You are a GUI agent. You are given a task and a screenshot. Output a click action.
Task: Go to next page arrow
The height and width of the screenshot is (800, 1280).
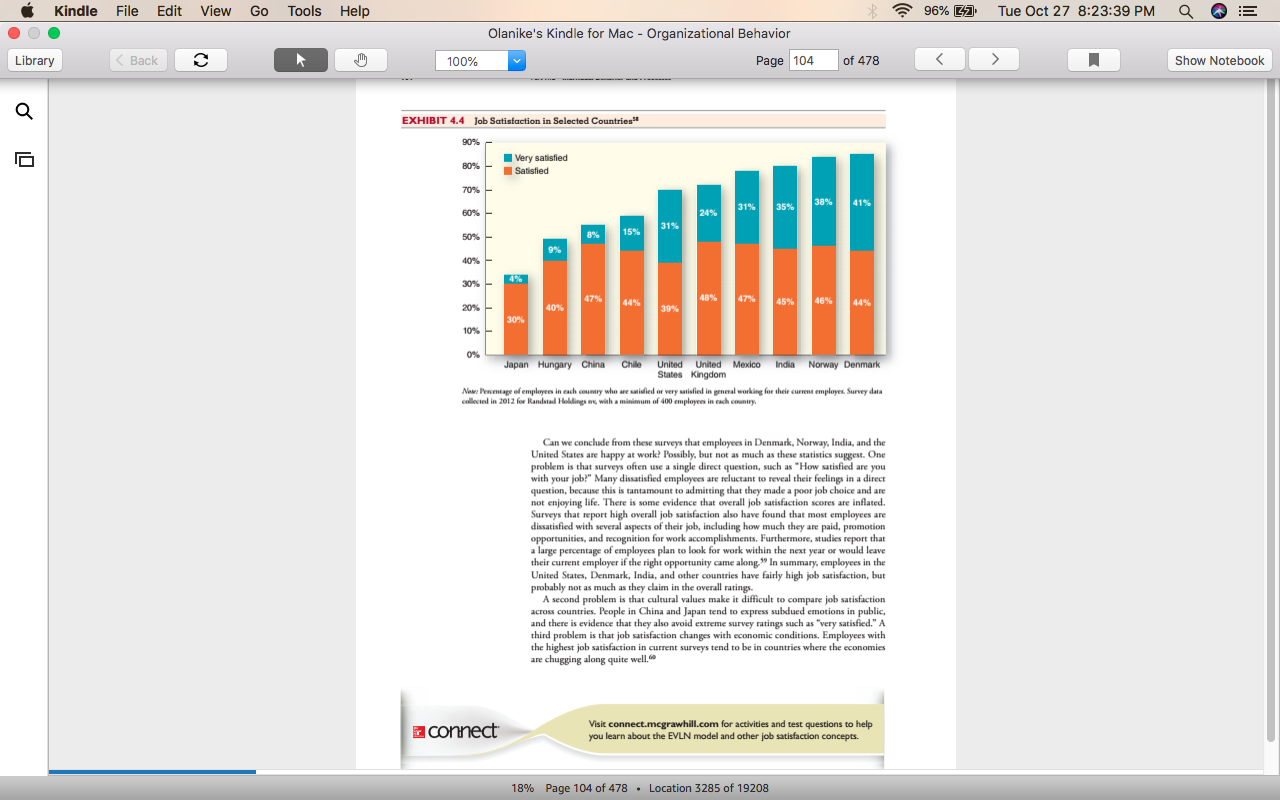point(994,60)
